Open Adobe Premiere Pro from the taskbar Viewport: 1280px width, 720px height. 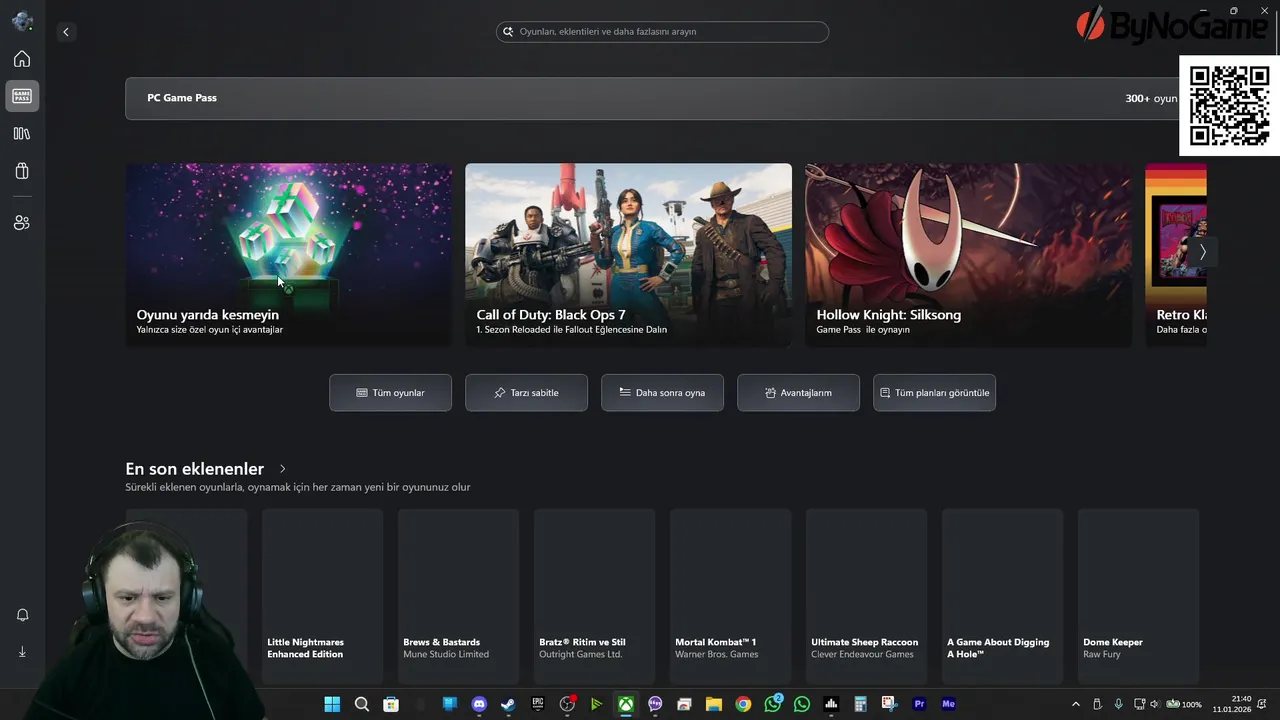click(x=919, y=704)
